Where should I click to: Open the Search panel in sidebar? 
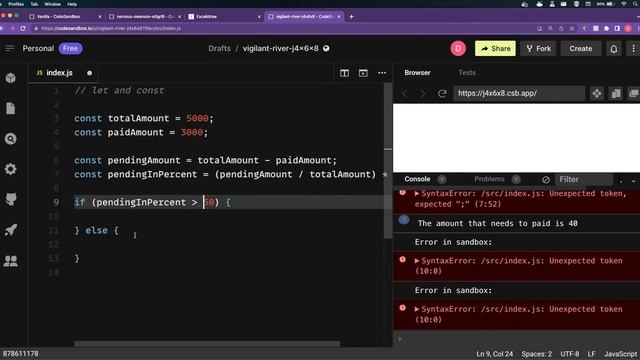[x=11, y=139]
